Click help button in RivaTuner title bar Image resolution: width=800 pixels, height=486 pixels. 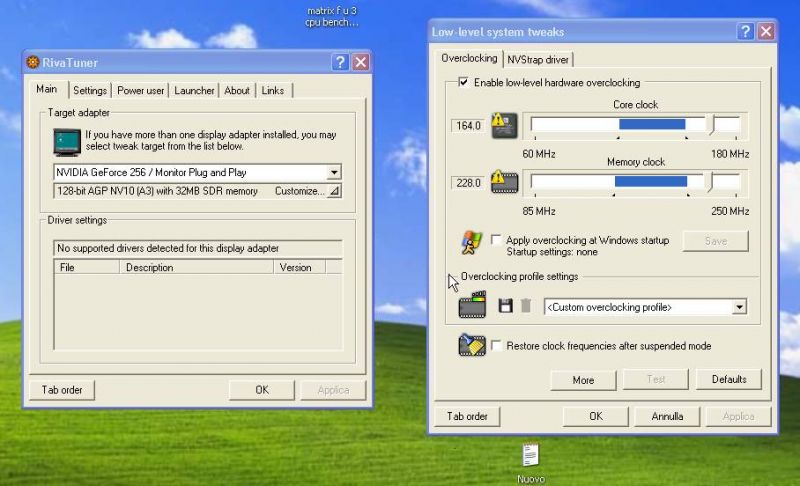pyautogui.click(x=340, y=62)
